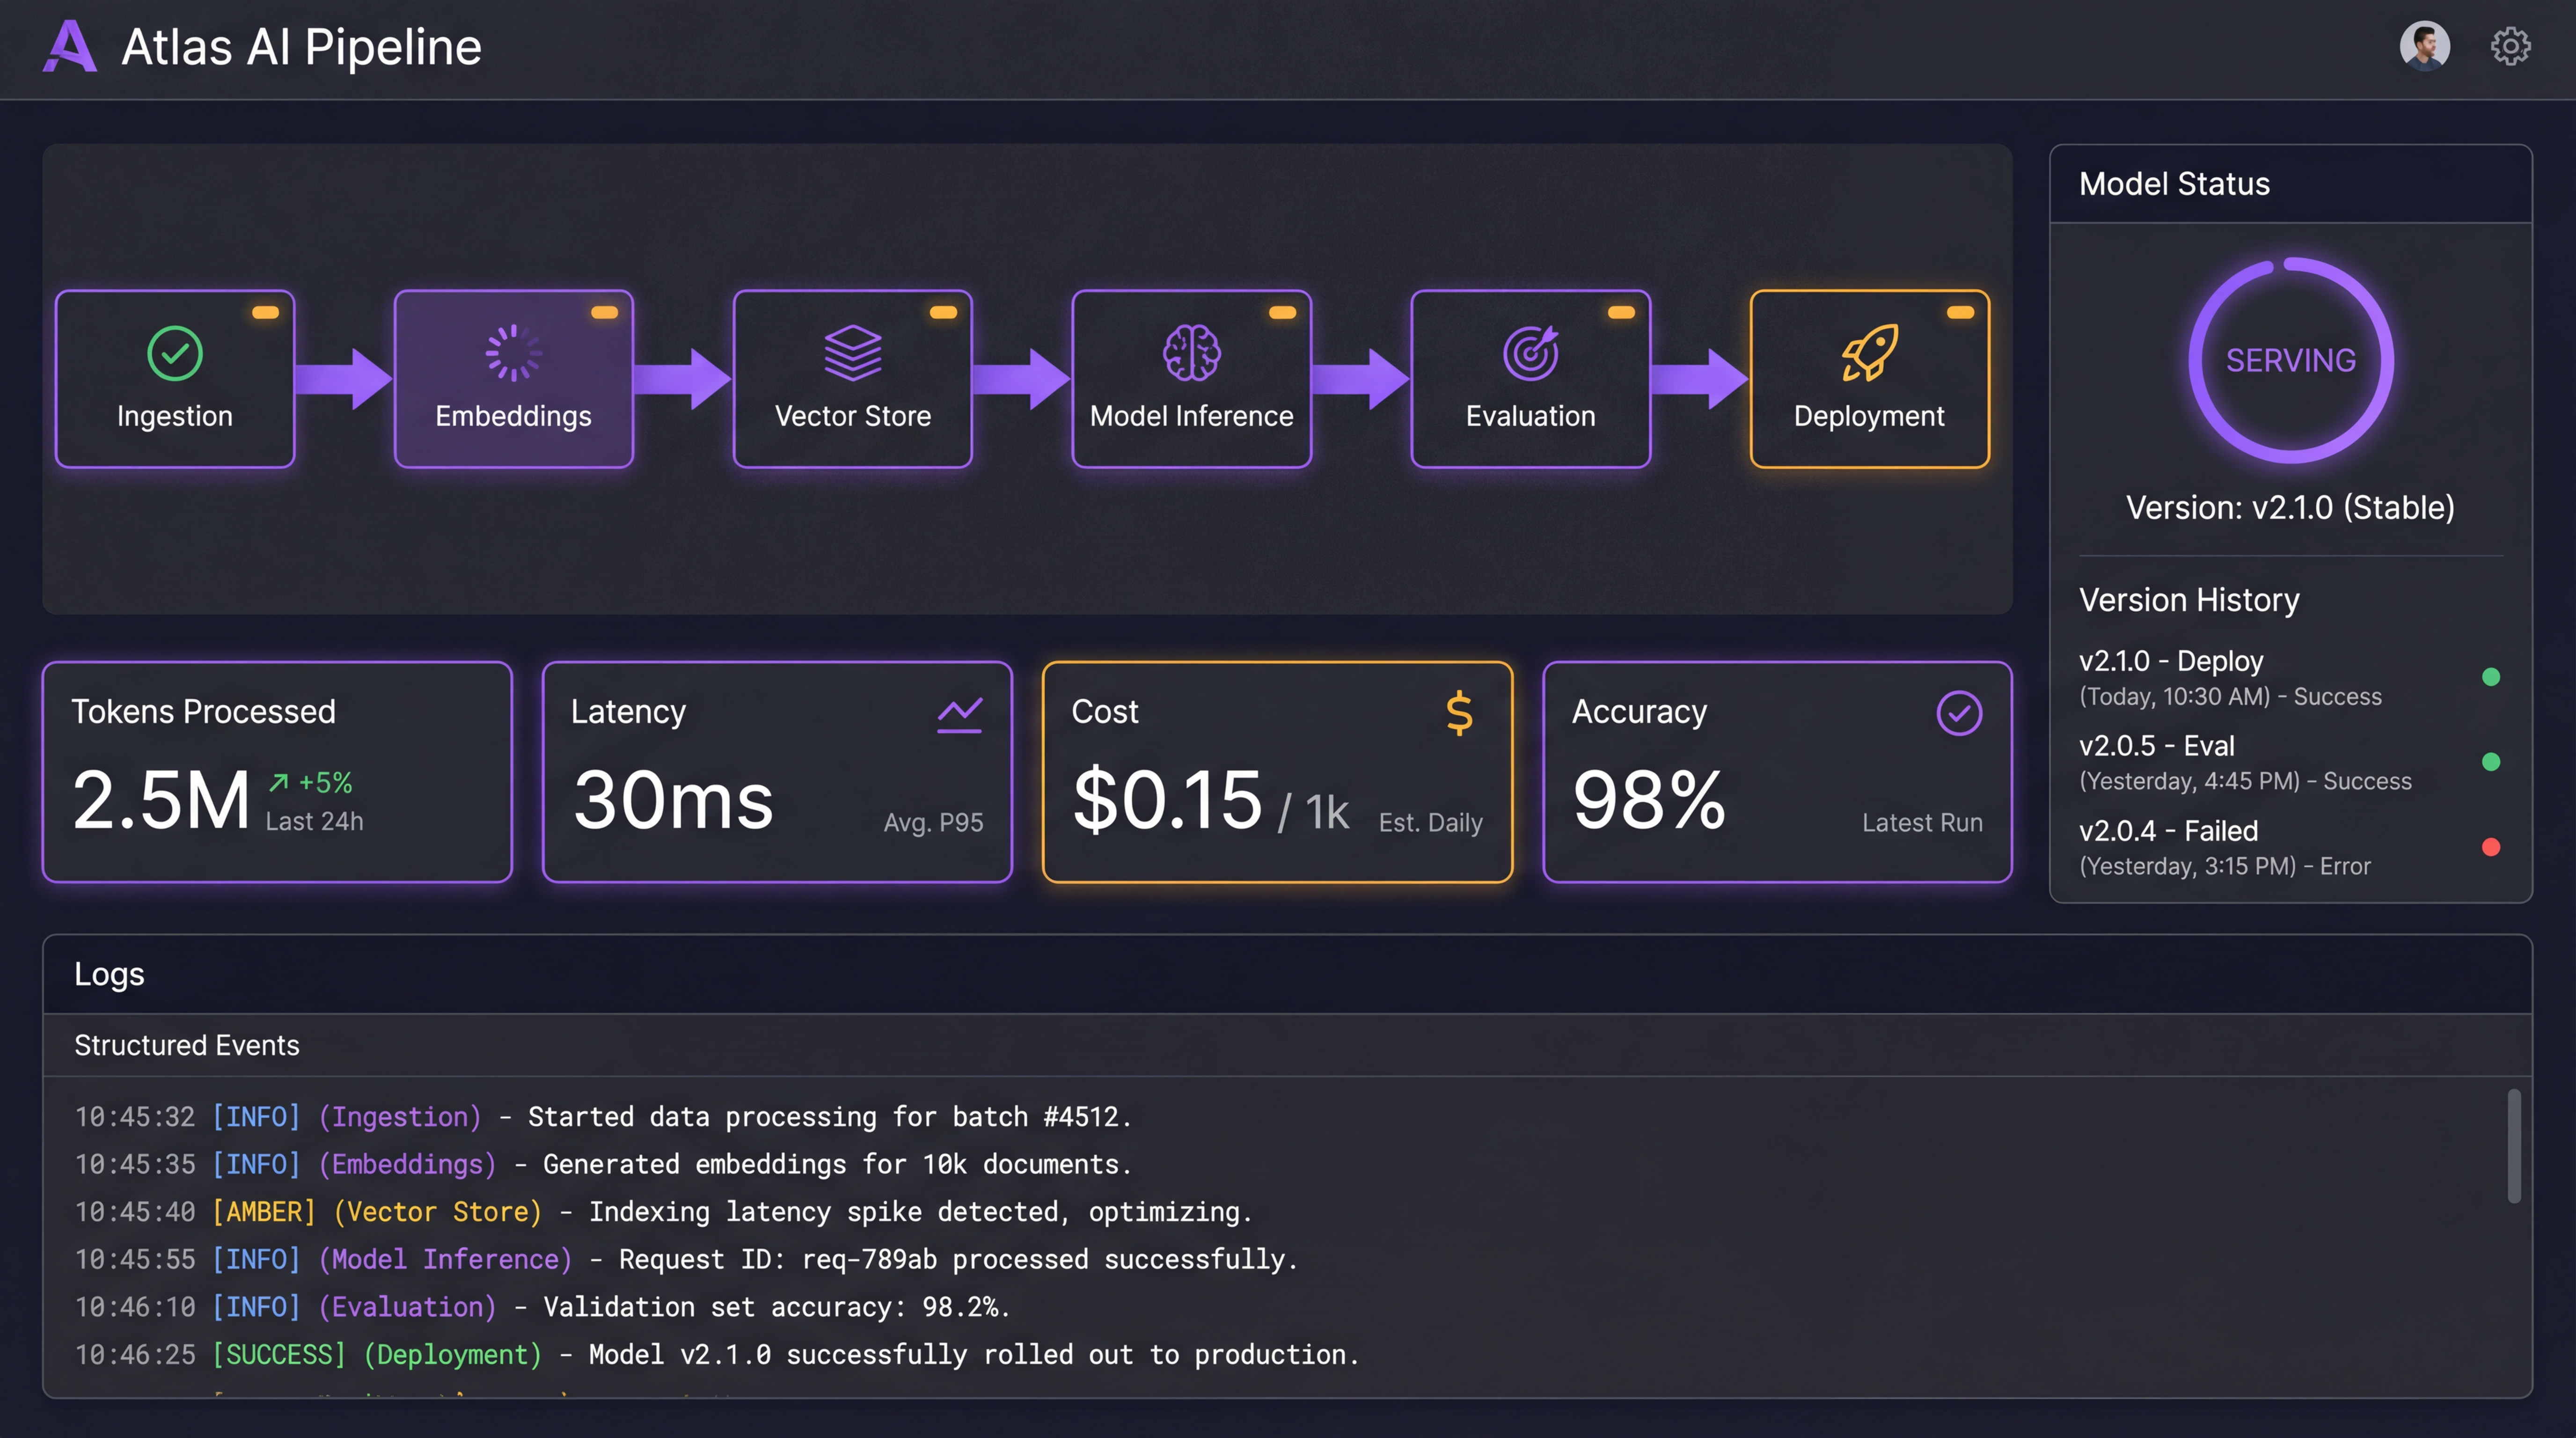The height and width of the screenshot is (1438, 2576).
Task: Click the Logs panel scrollbar
Action: click(x=2513, y=1146)
